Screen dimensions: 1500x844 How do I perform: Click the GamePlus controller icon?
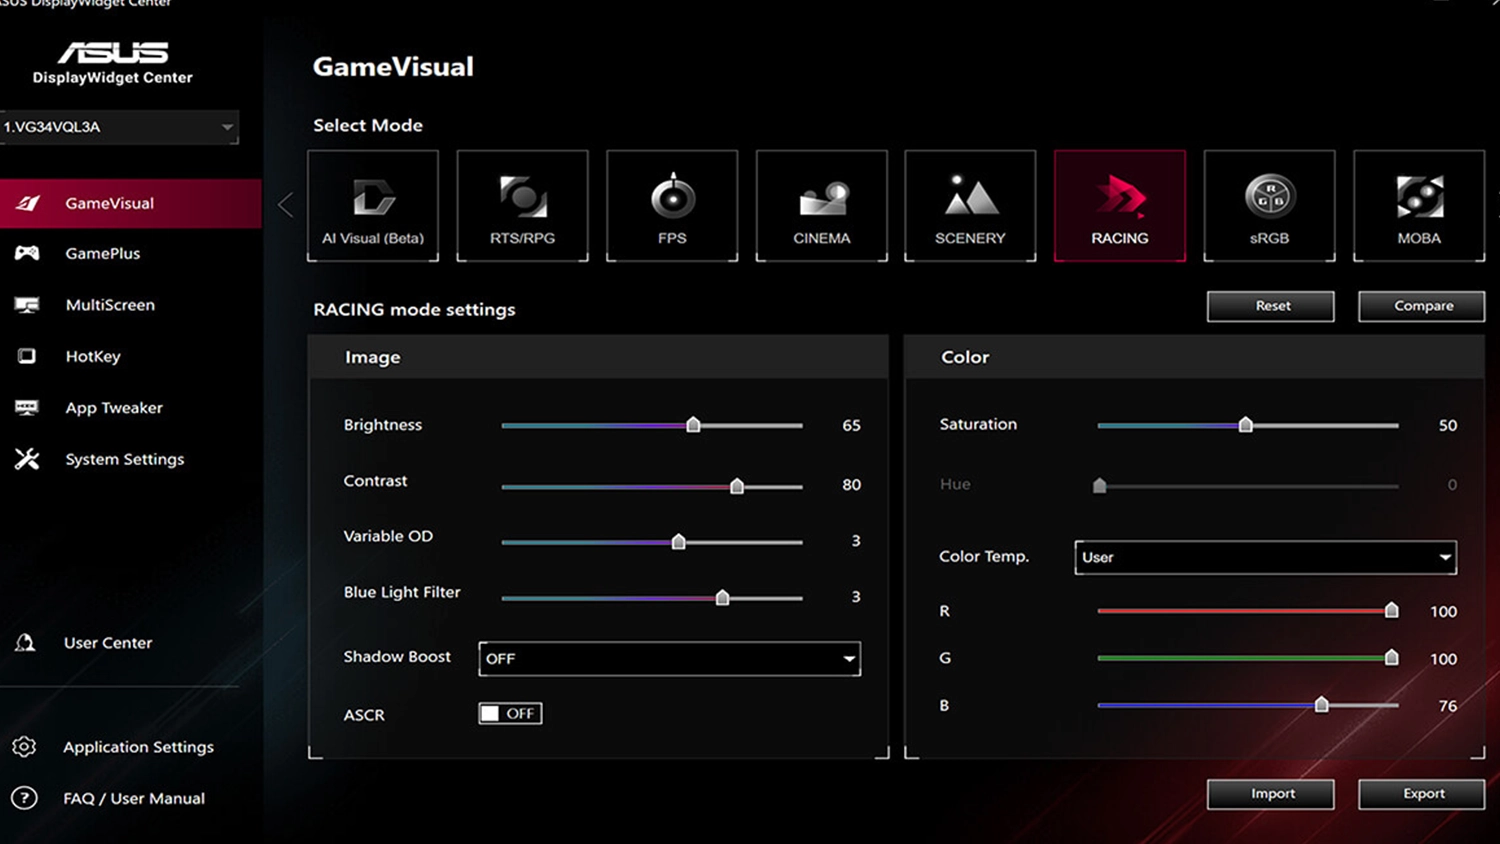pos(27,253)
